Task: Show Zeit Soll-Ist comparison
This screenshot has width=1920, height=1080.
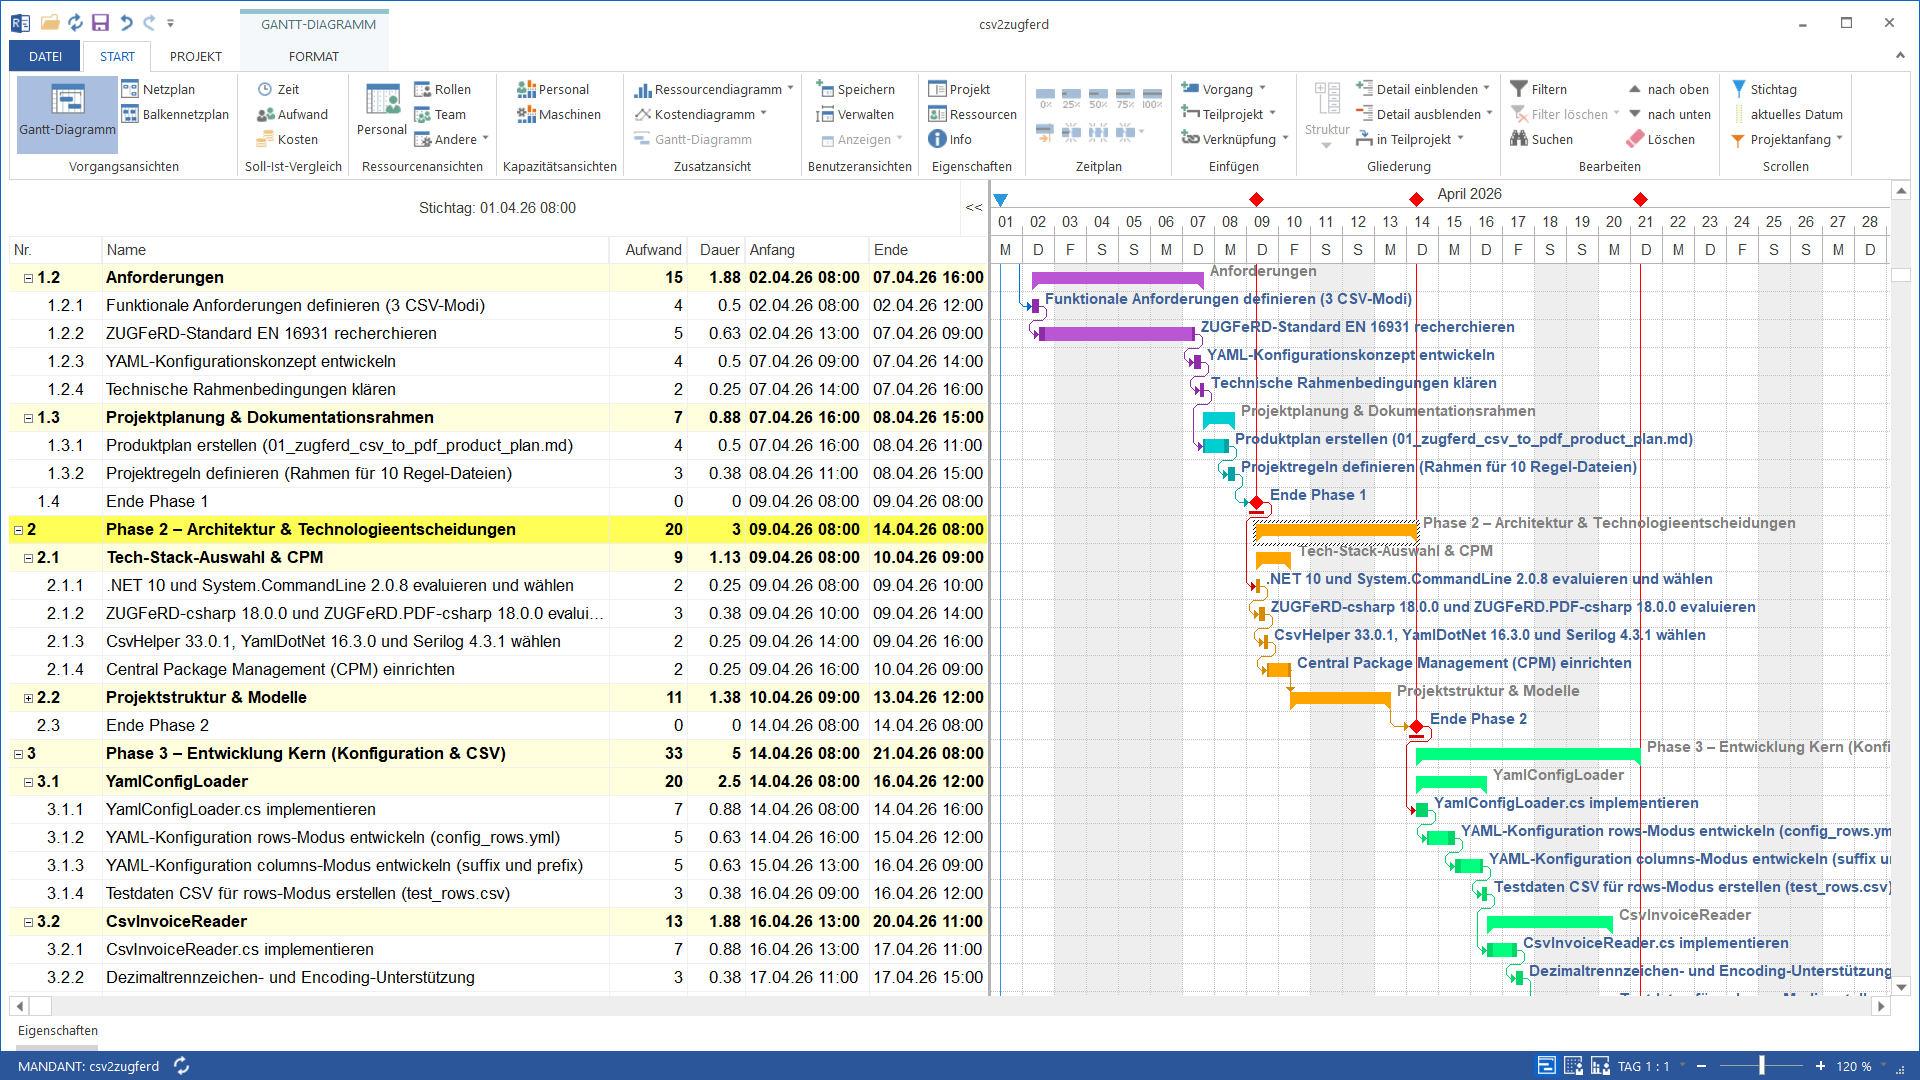Action: (278, 89)
